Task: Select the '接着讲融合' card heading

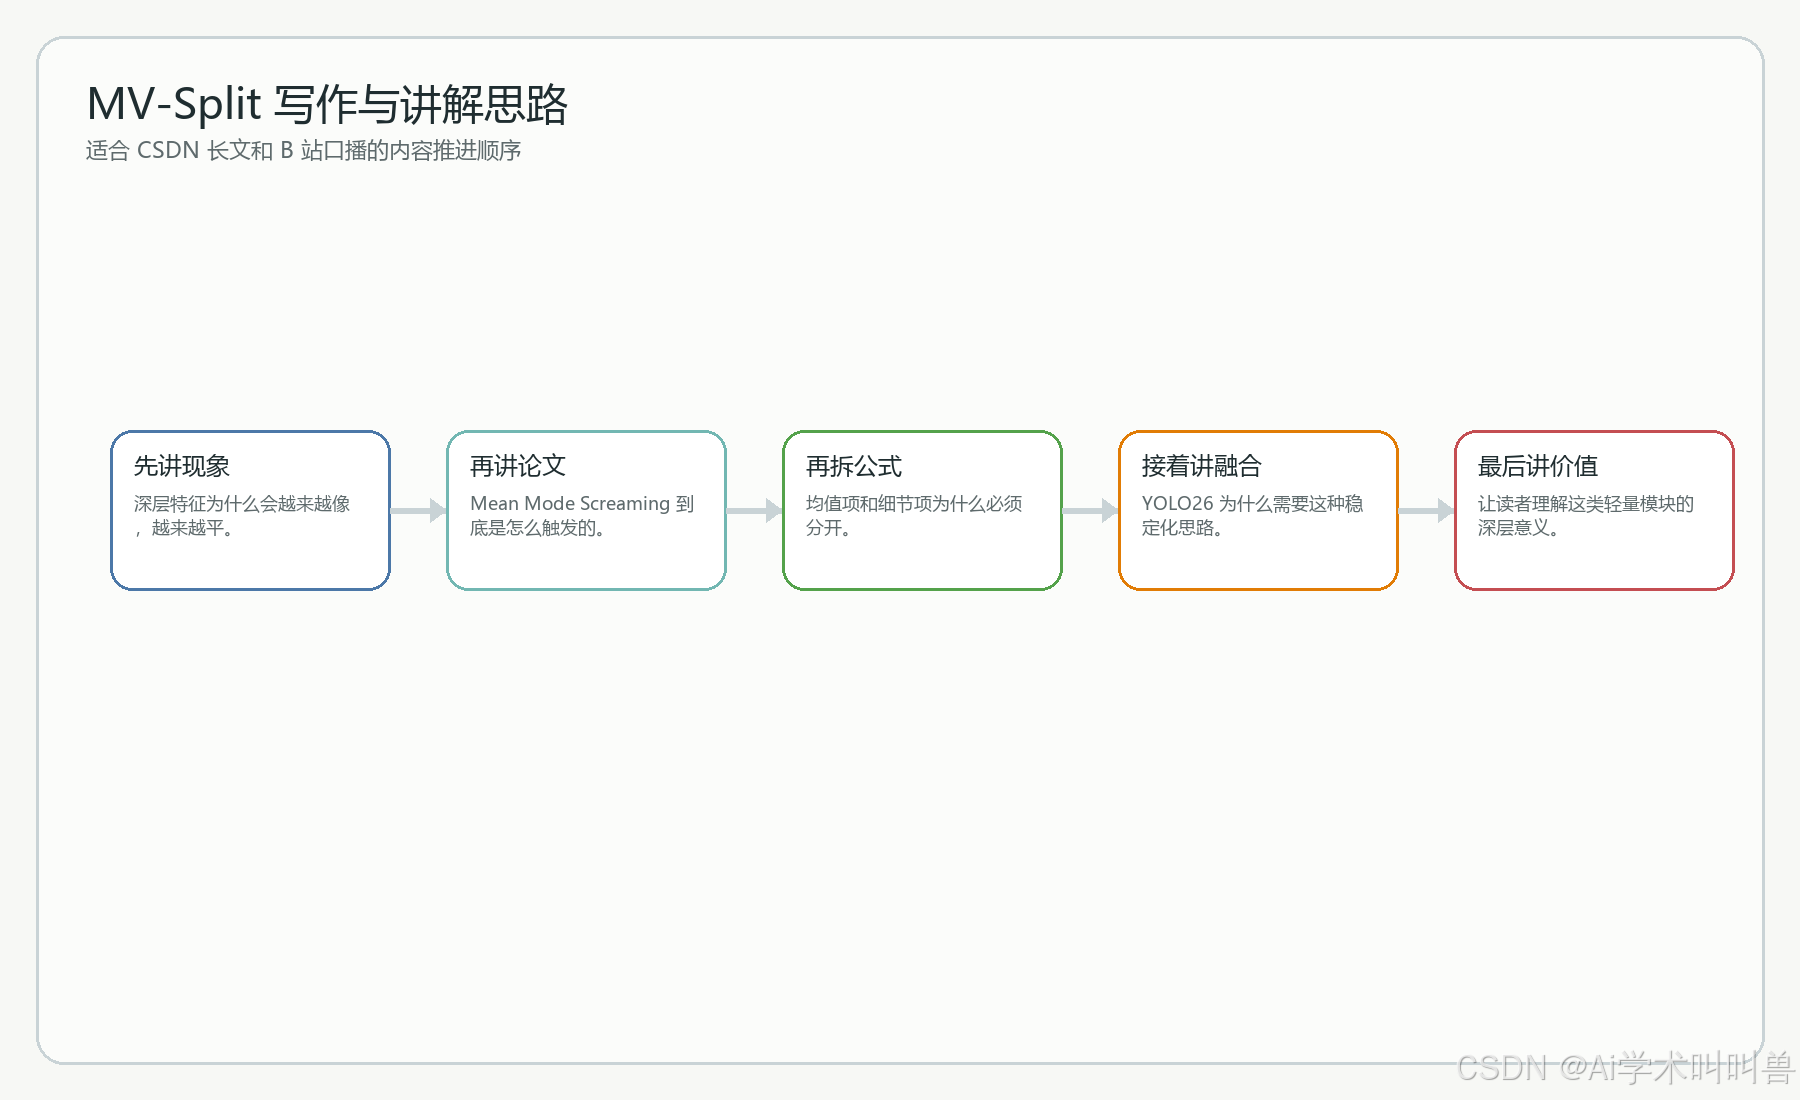Action: 1202,466
